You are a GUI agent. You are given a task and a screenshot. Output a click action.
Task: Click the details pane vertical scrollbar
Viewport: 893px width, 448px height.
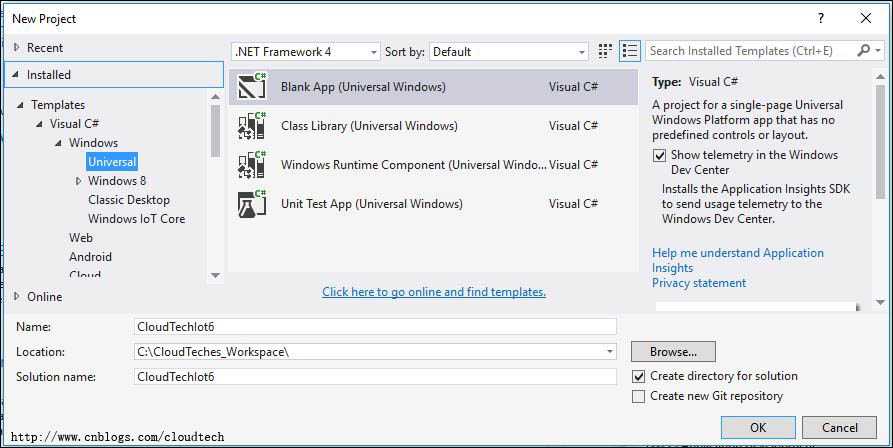tap(881, 141)
